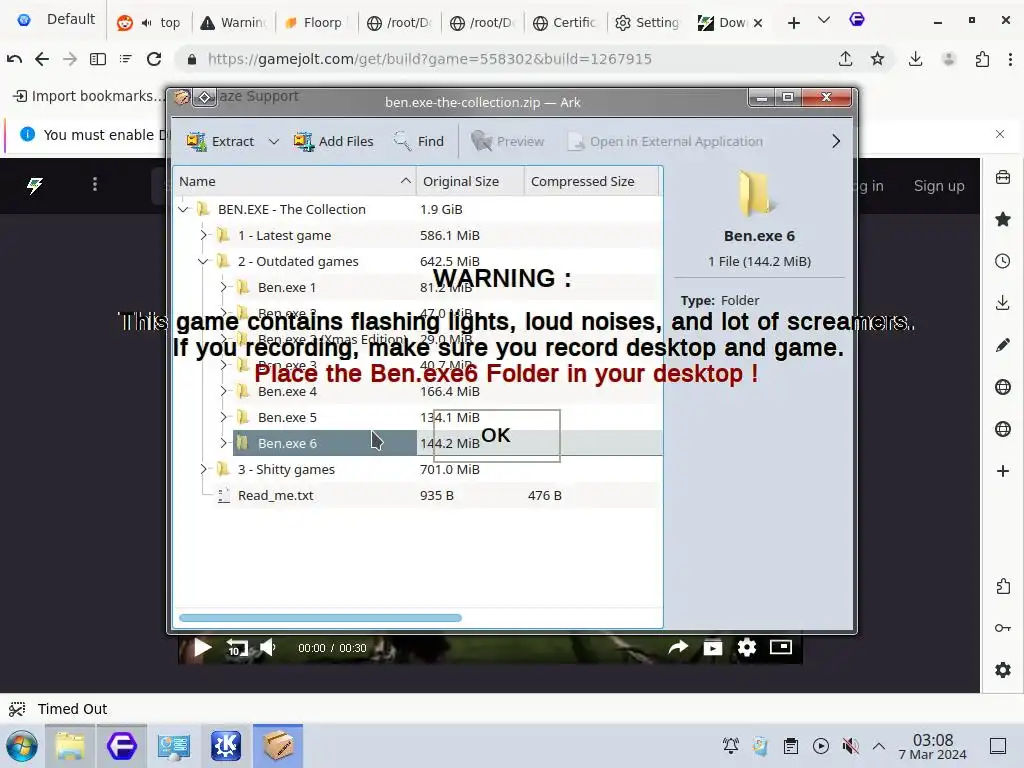Go back in browser history
Image resolution: width=1024 pixels, height=768 pixels.
click(x=42, y=59)
